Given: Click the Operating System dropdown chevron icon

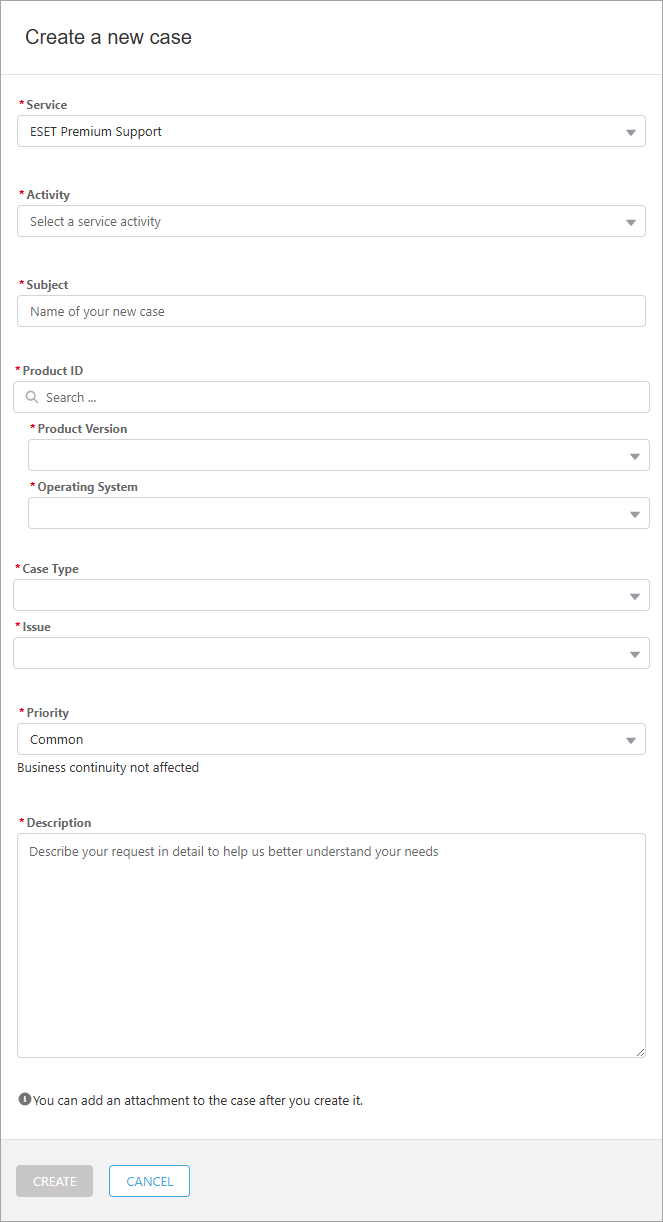Looking at the screenshot, I should (635, 513).
